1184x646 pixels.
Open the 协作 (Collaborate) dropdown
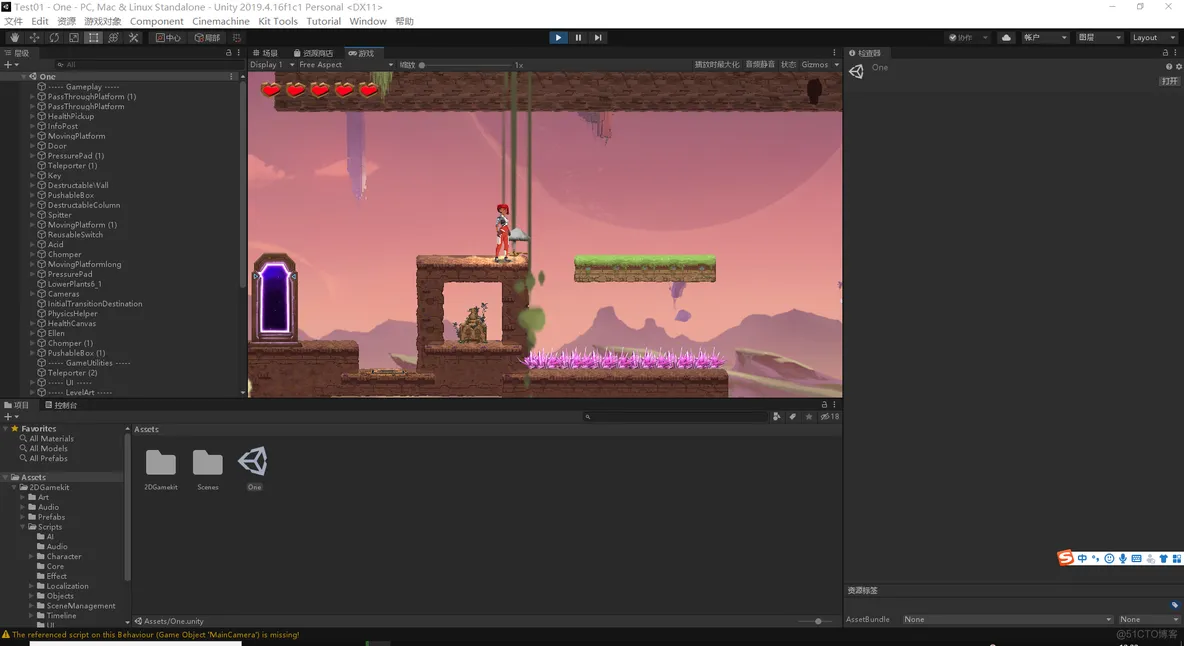pyautogui.click(x=967, y=38)
